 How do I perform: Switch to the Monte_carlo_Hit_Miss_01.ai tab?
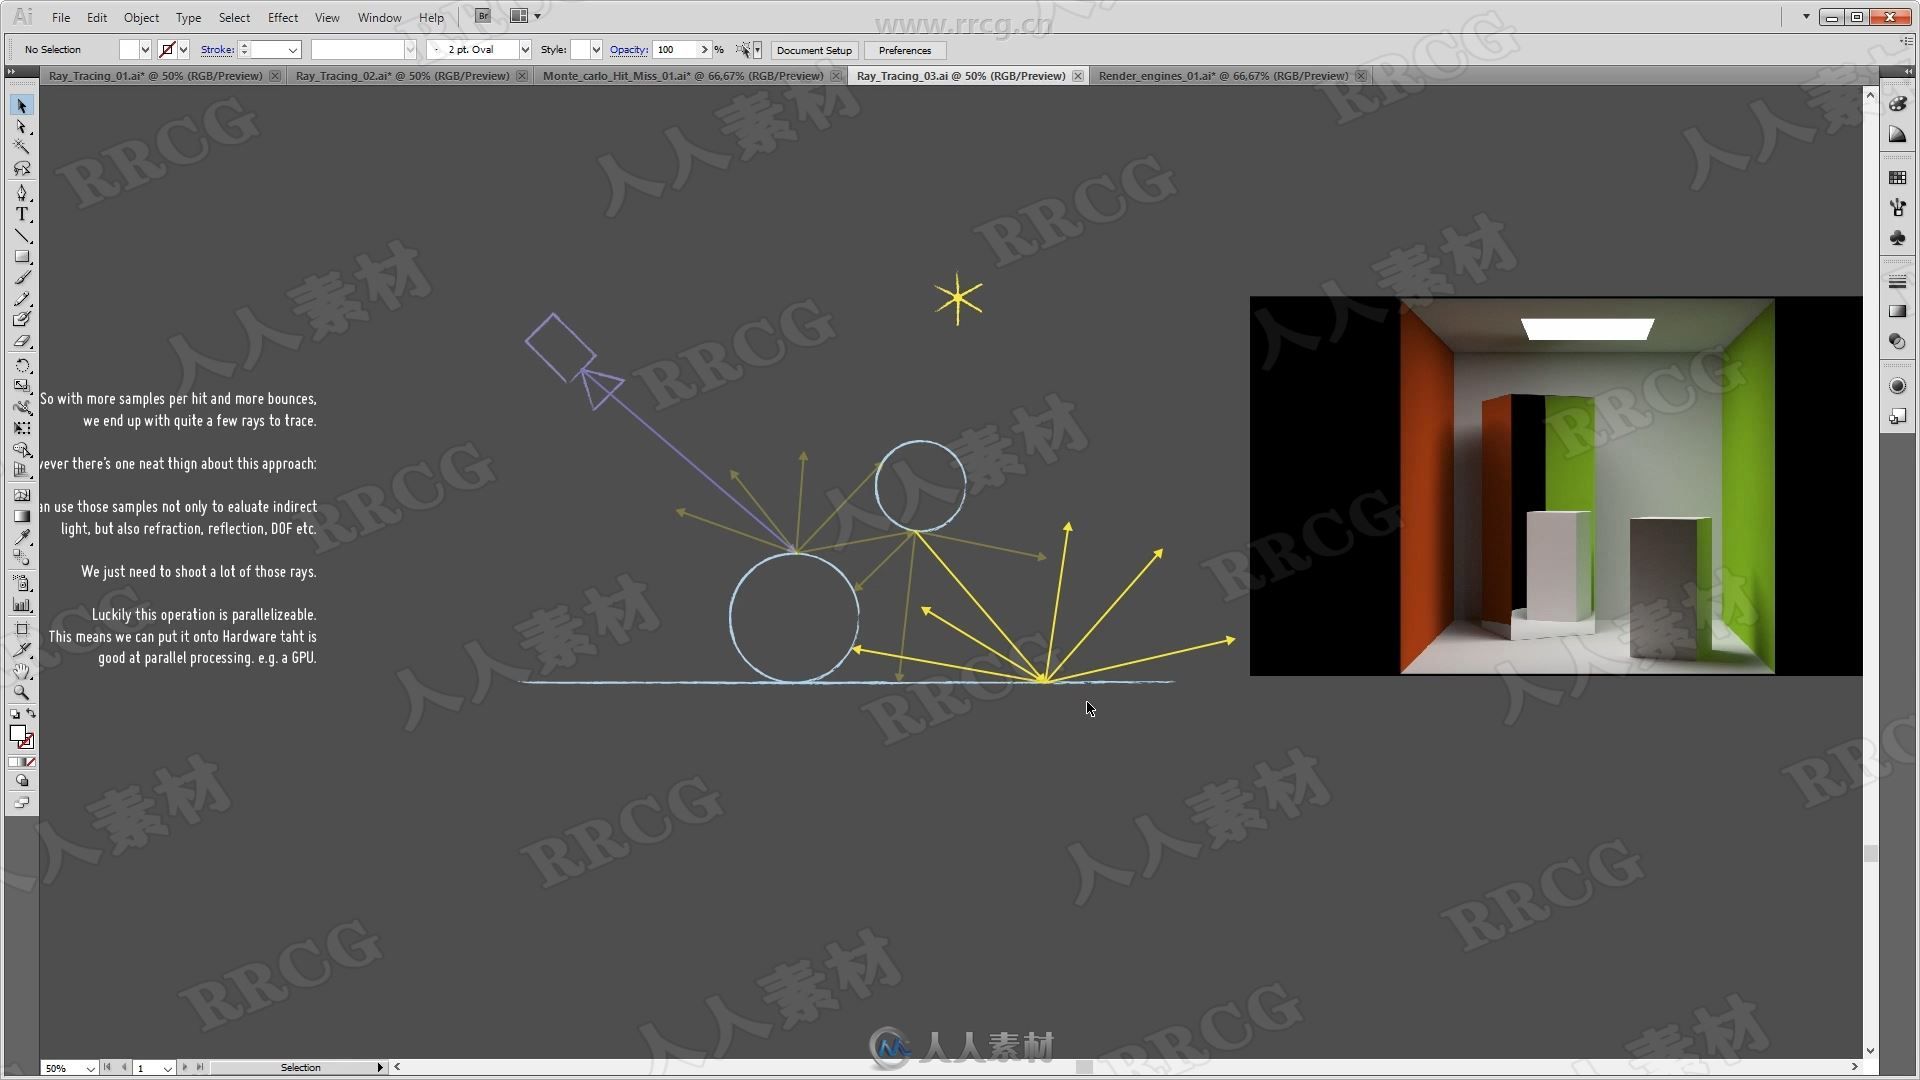[683, 76]
